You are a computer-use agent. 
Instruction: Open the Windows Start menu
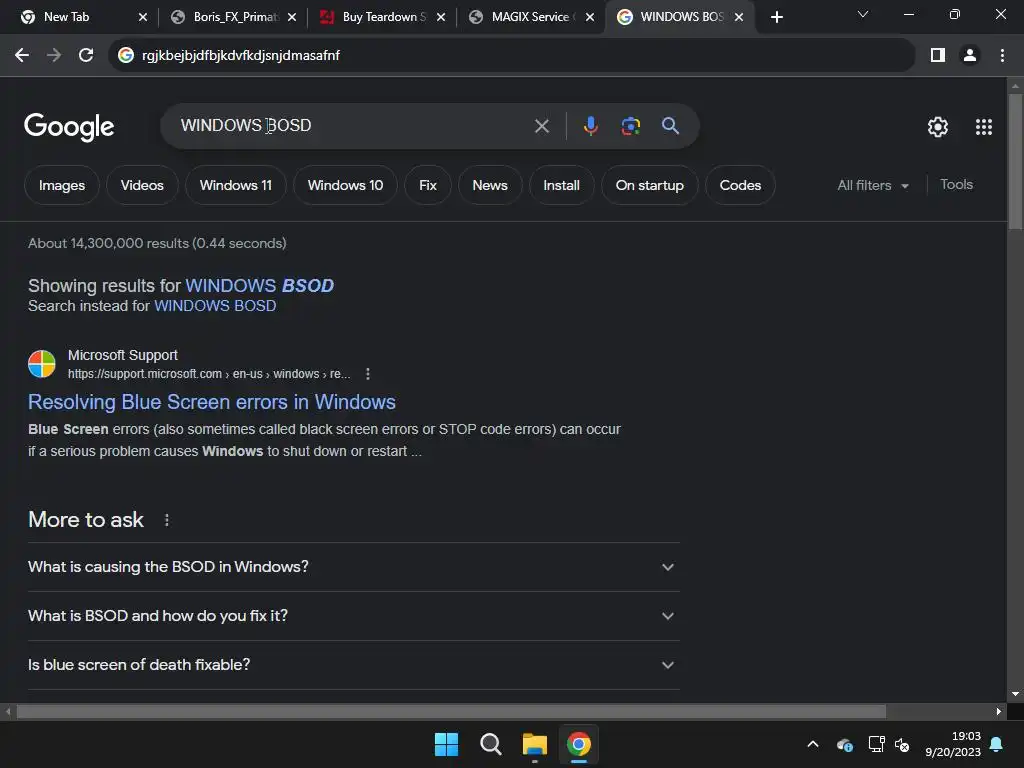coord(447,744)
